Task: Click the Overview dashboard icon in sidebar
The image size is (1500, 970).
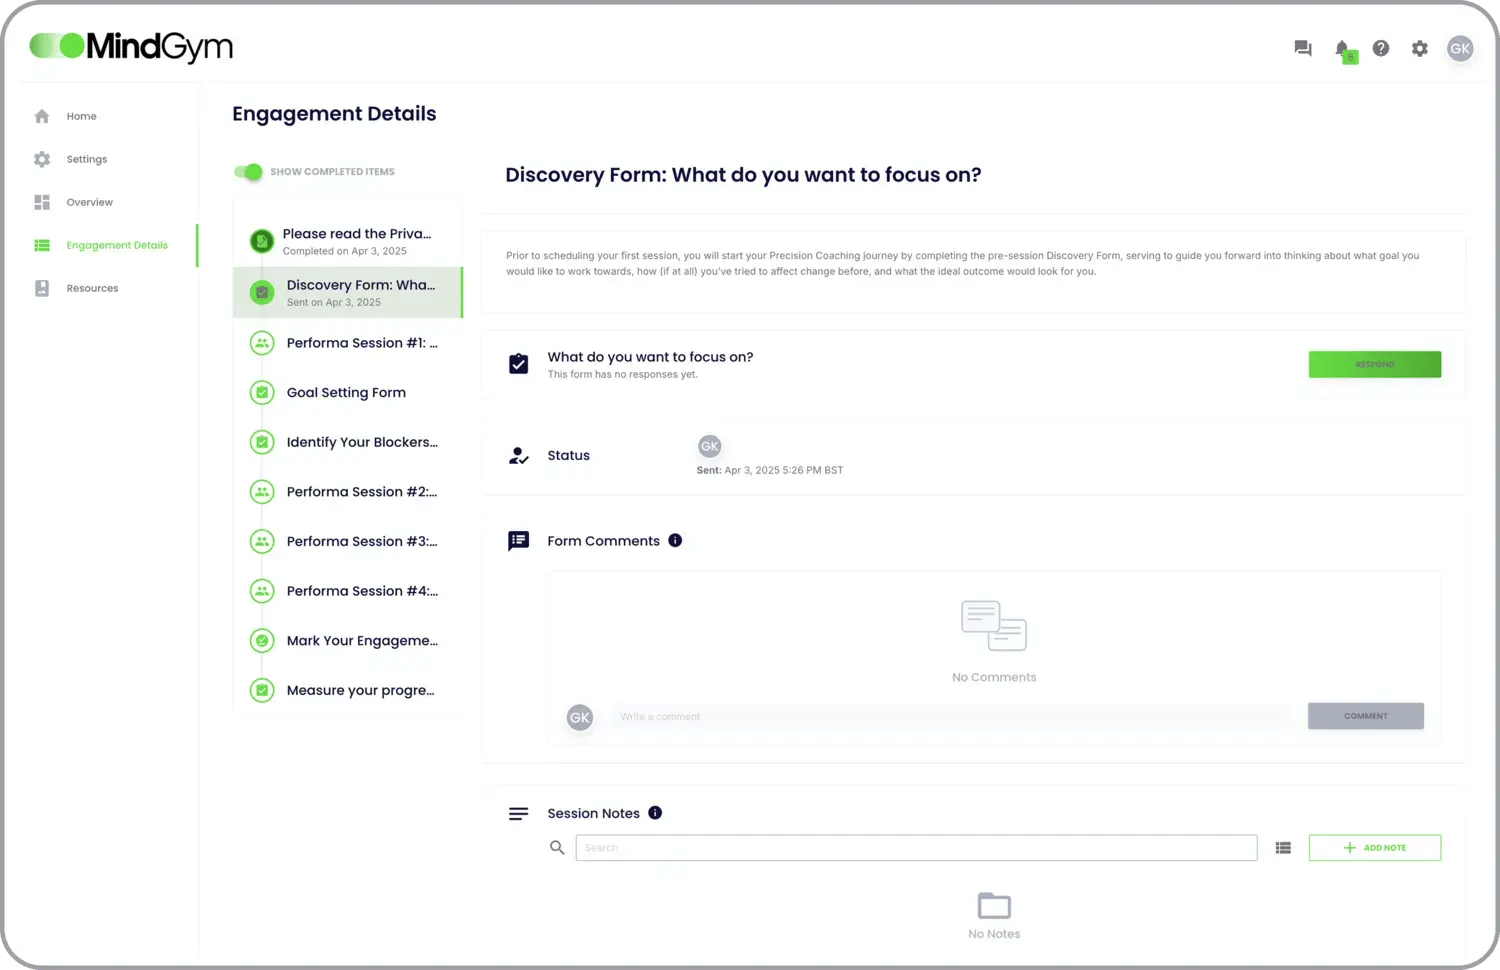Action: tap(42, 202)
